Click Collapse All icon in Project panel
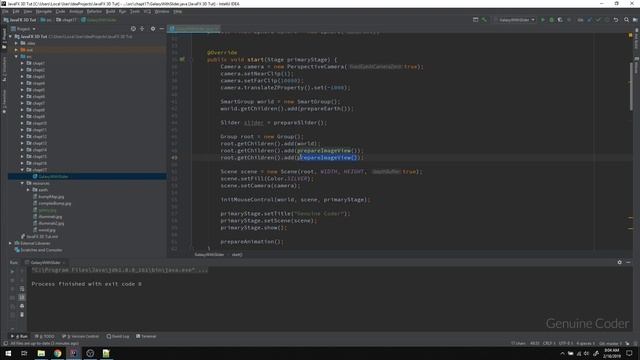Screen dimensions: 640x360 [142, 29]
